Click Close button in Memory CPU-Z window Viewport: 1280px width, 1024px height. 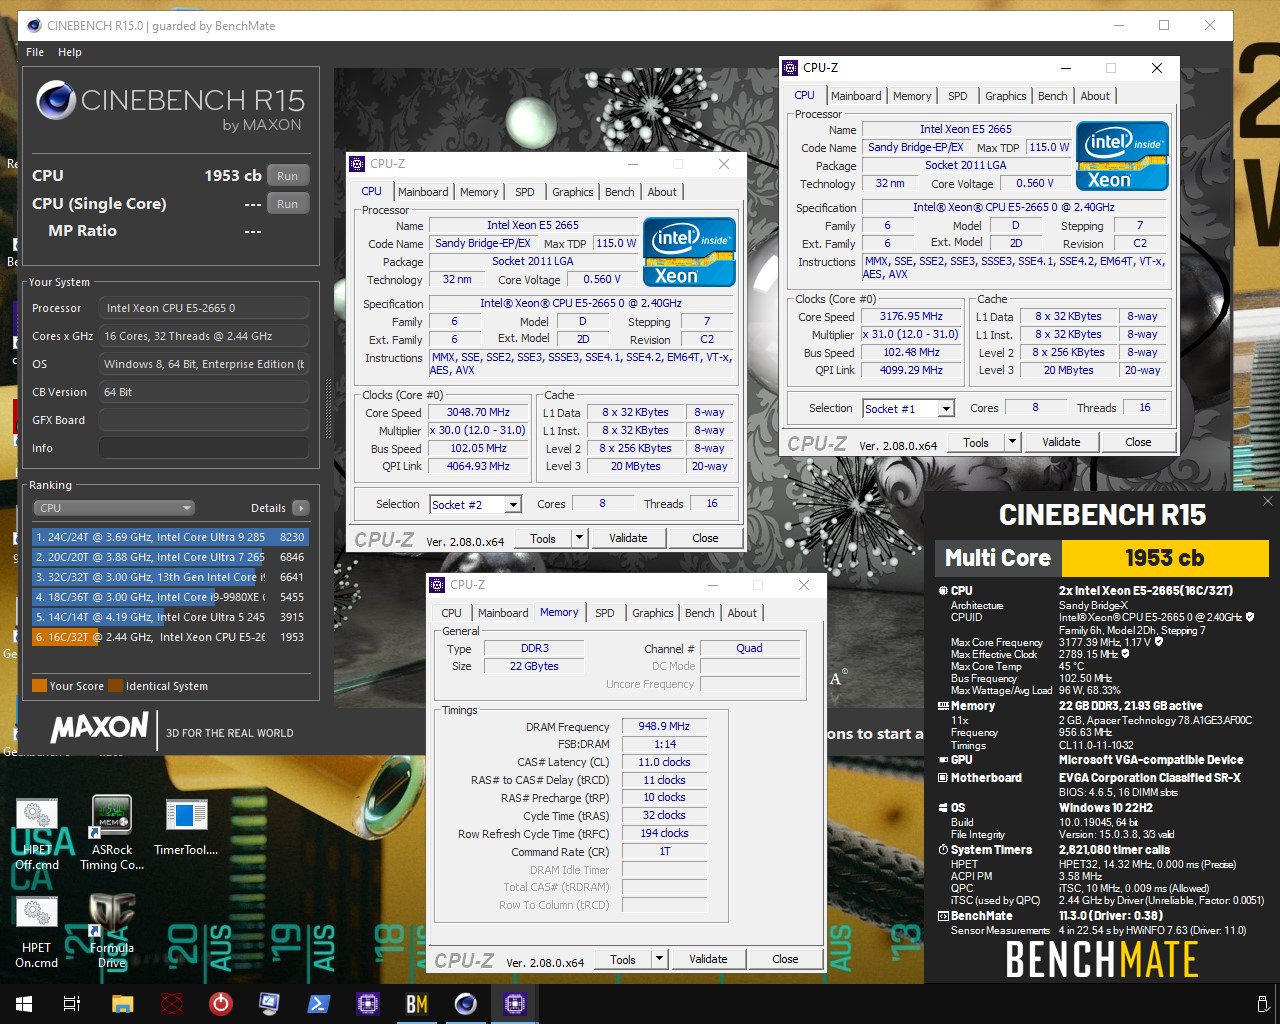tap(785, 959)
